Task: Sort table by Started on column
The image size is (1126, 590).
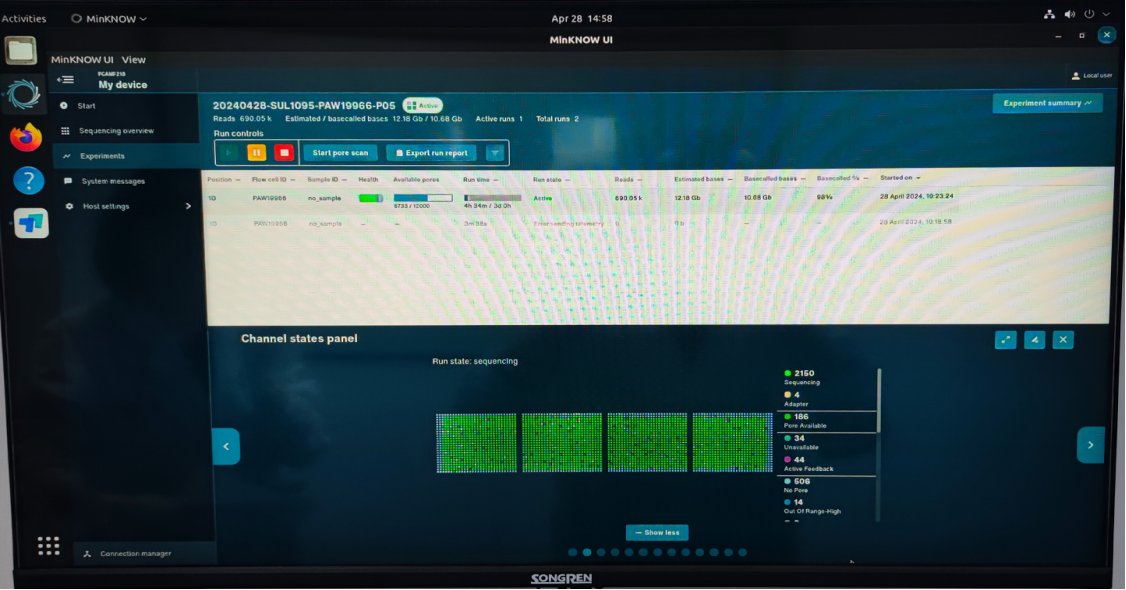Action: [901, 177]
